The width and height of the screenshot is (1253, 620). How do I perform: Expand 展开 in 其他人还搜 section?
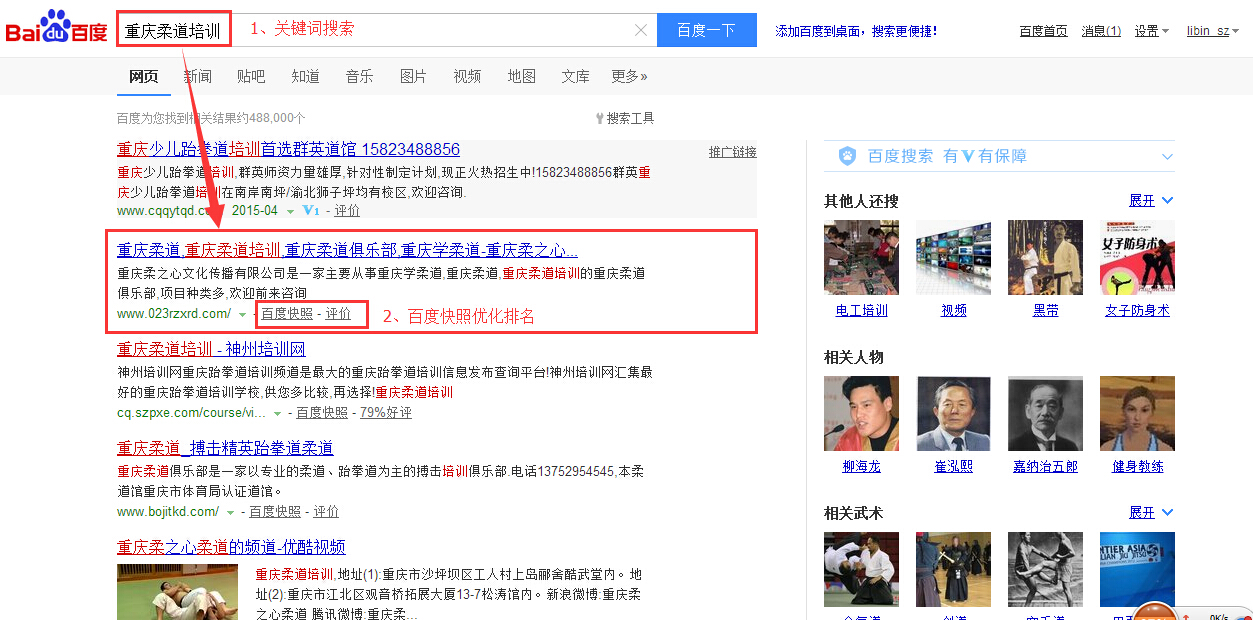(x=1151, y=201)
